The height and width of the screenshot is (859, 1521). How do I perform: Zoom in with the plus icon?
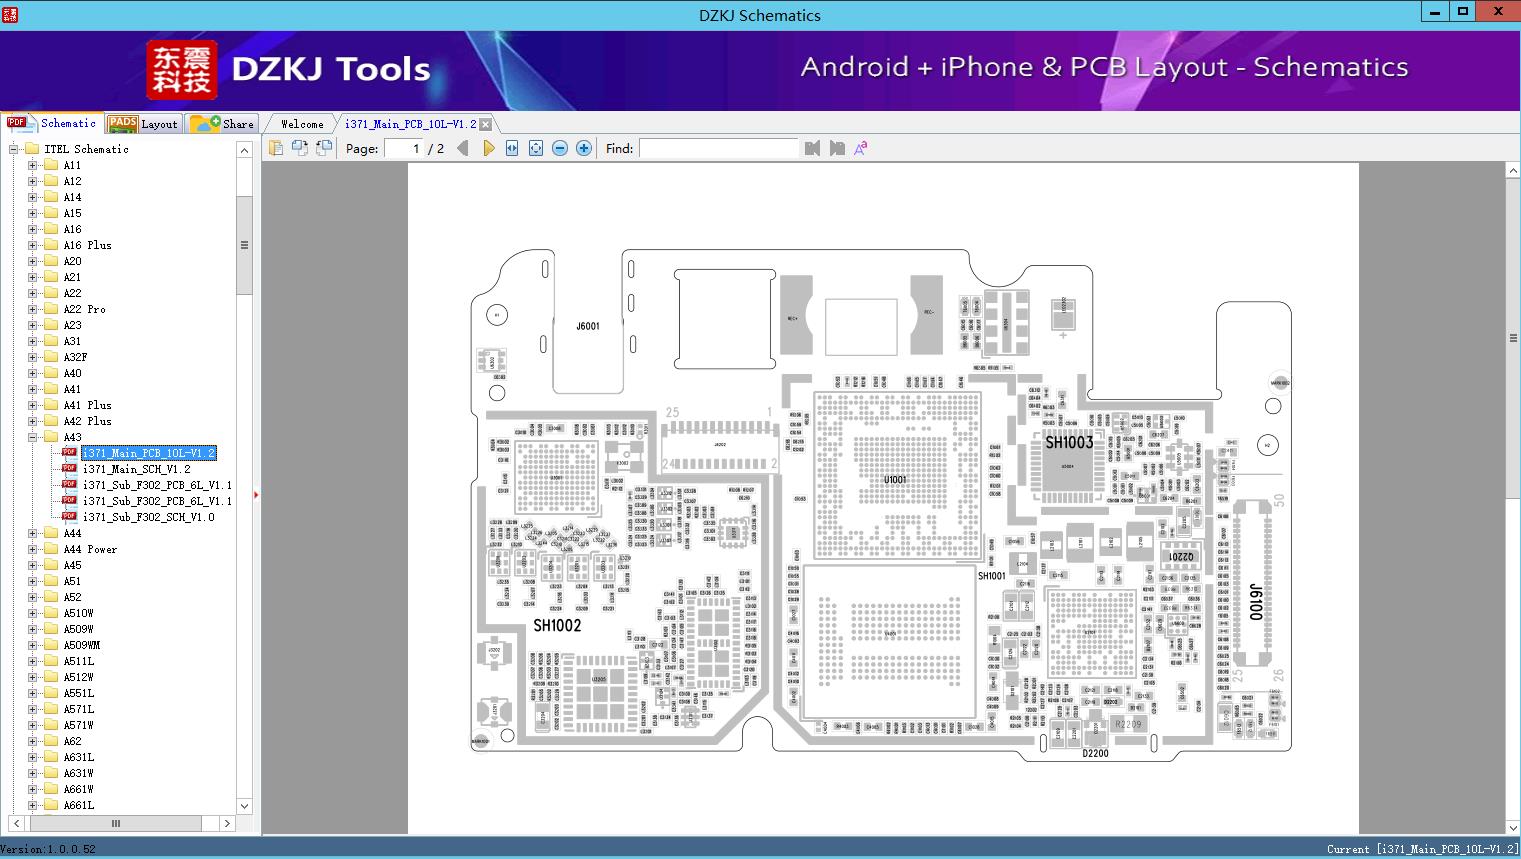(x=584, y=148)
